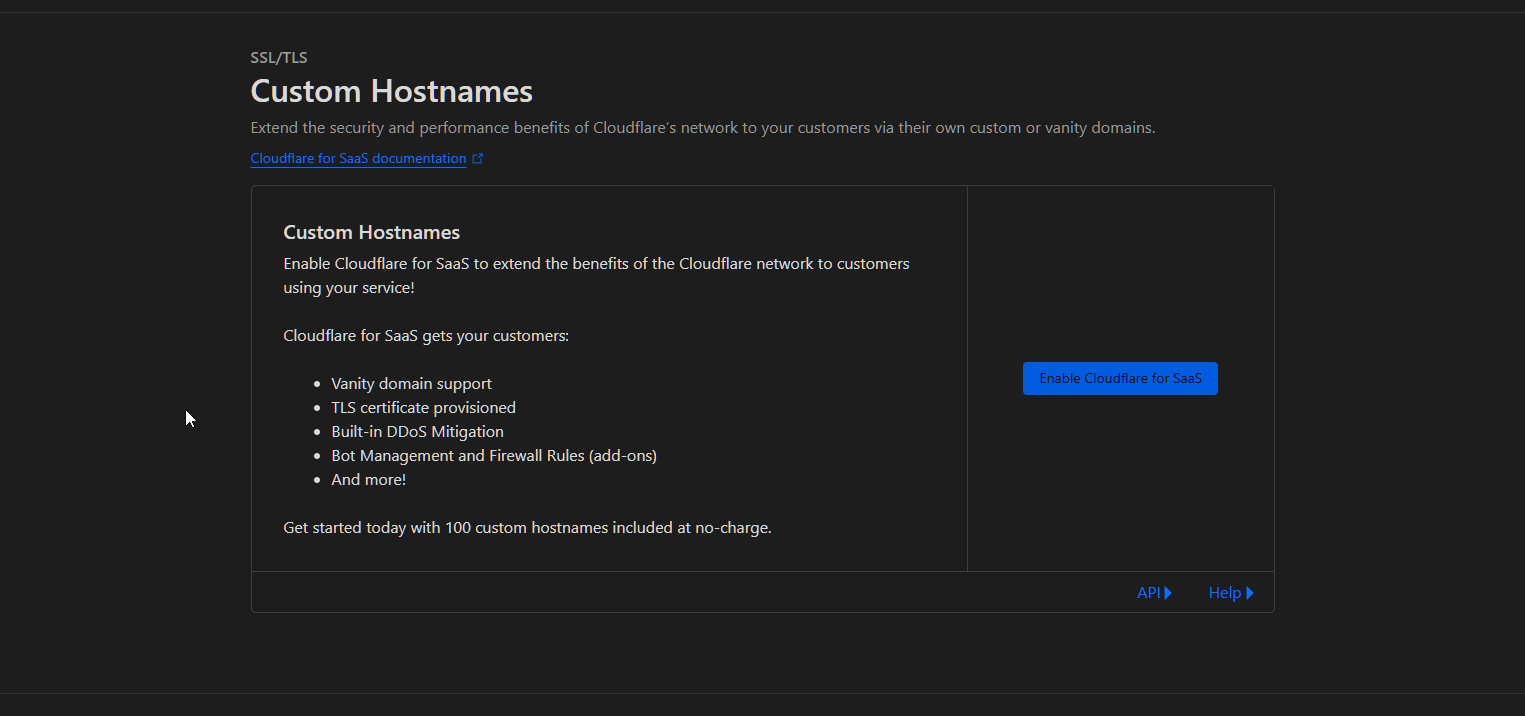Click the 'Get started today' no-charge text
Image resolution: width=1525 pixels, height=716 pixels.
[527, 528]
